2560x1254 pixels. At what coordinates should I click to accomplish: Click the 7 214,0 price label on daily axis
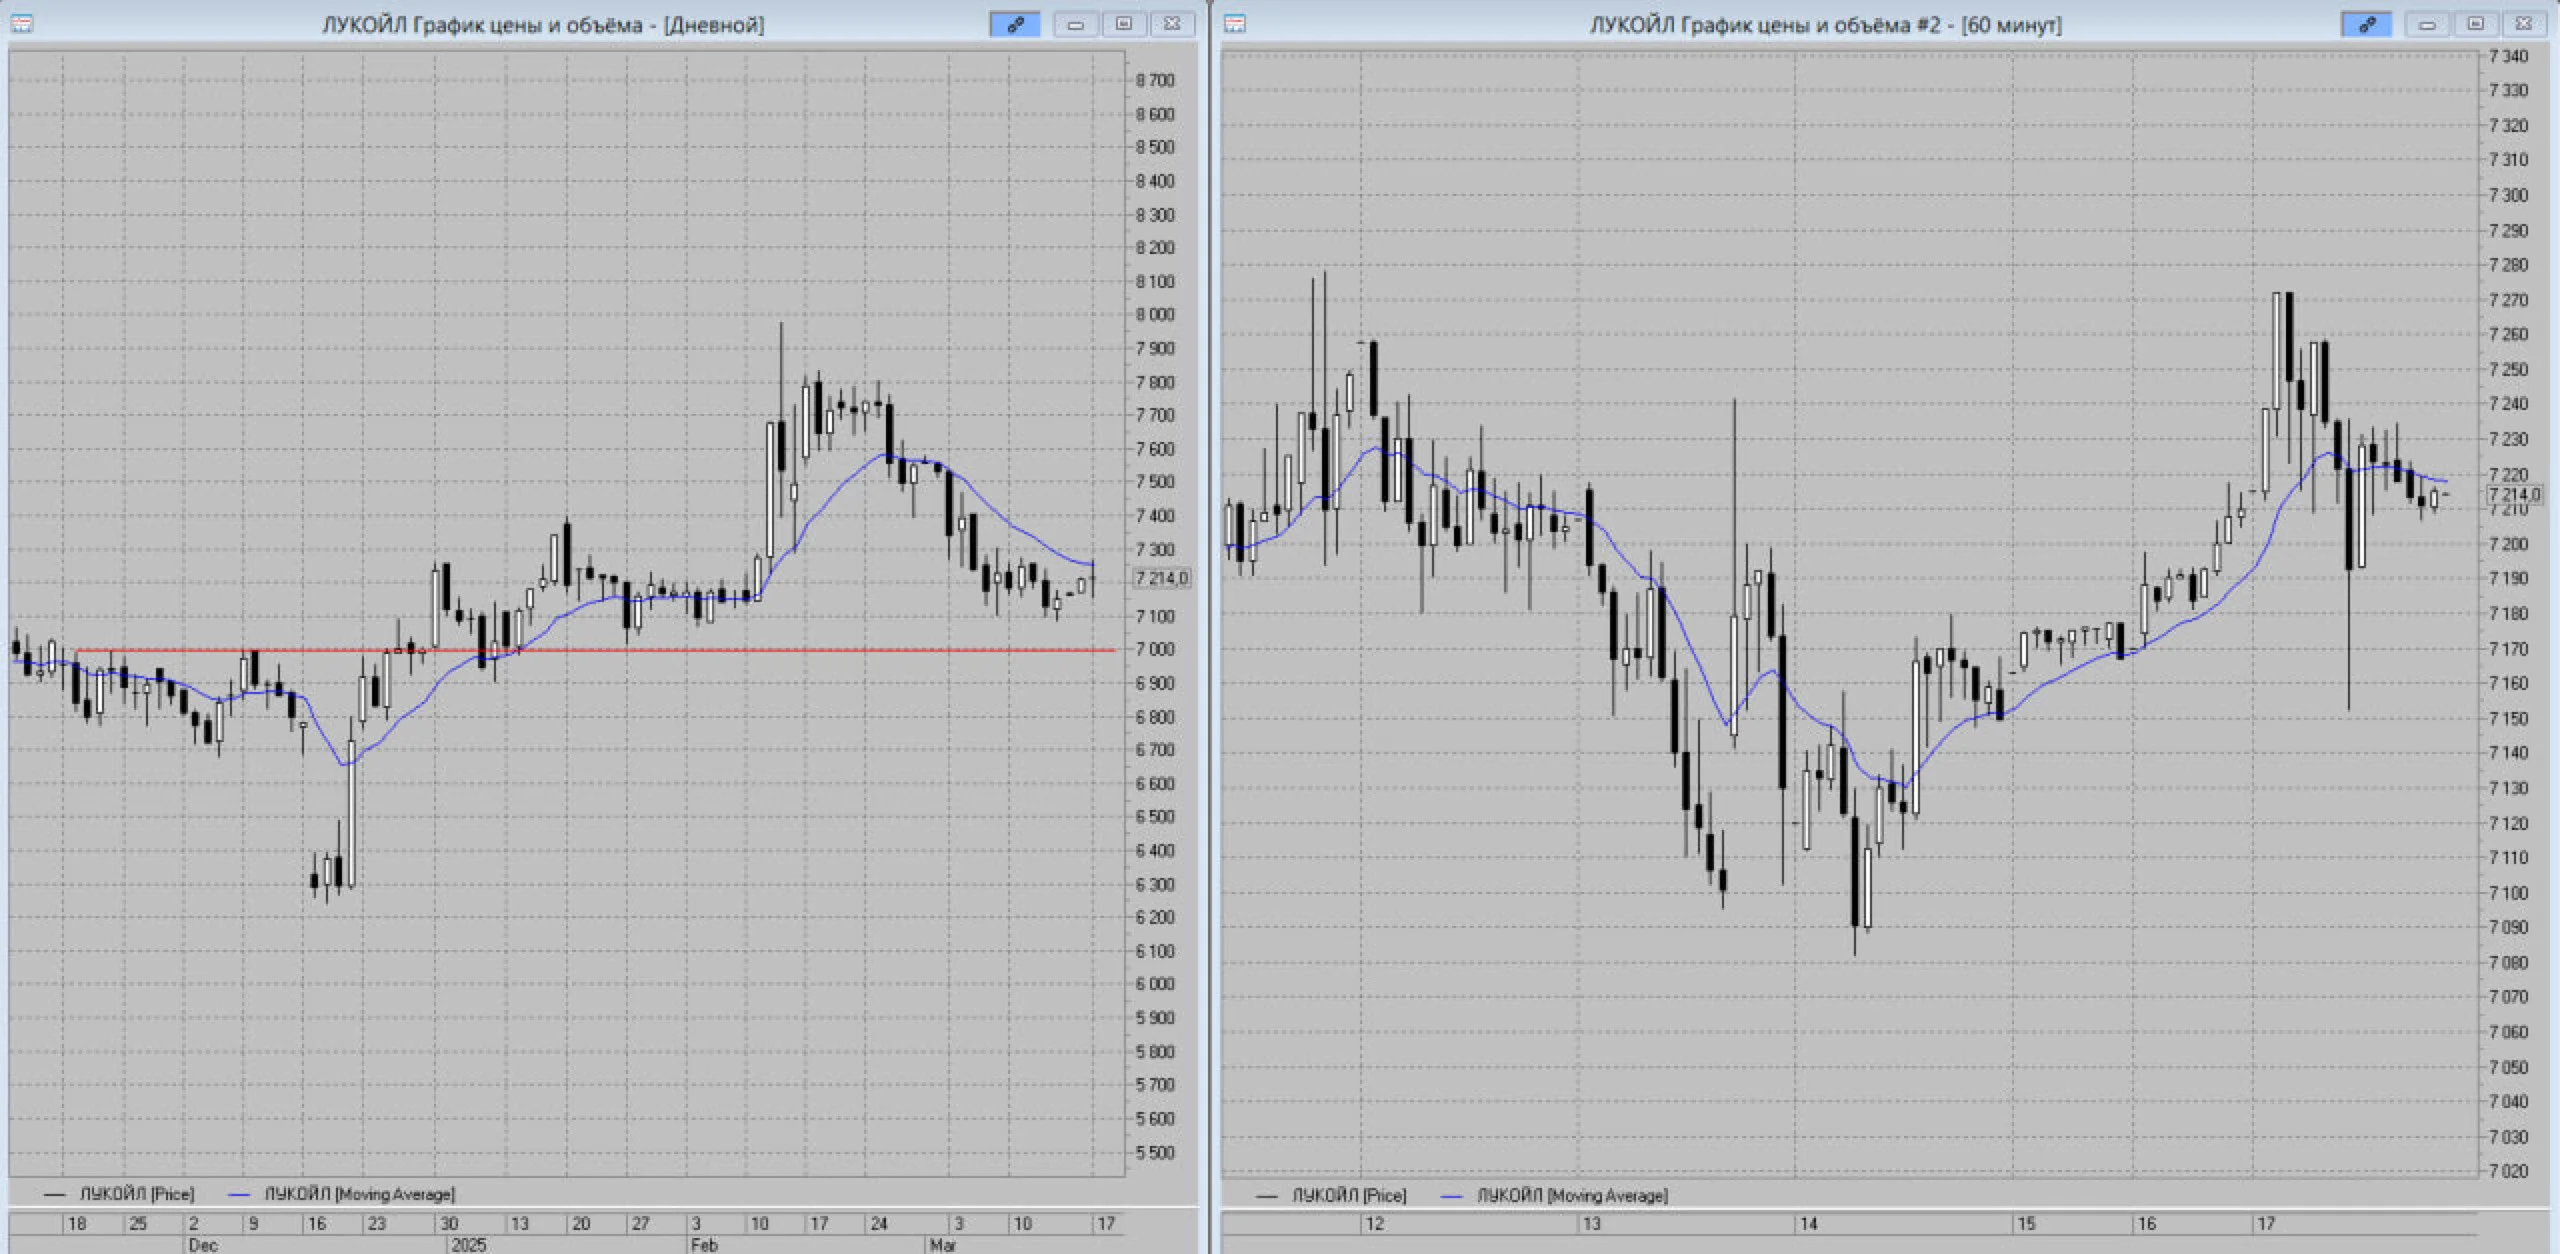point(1161,578)
